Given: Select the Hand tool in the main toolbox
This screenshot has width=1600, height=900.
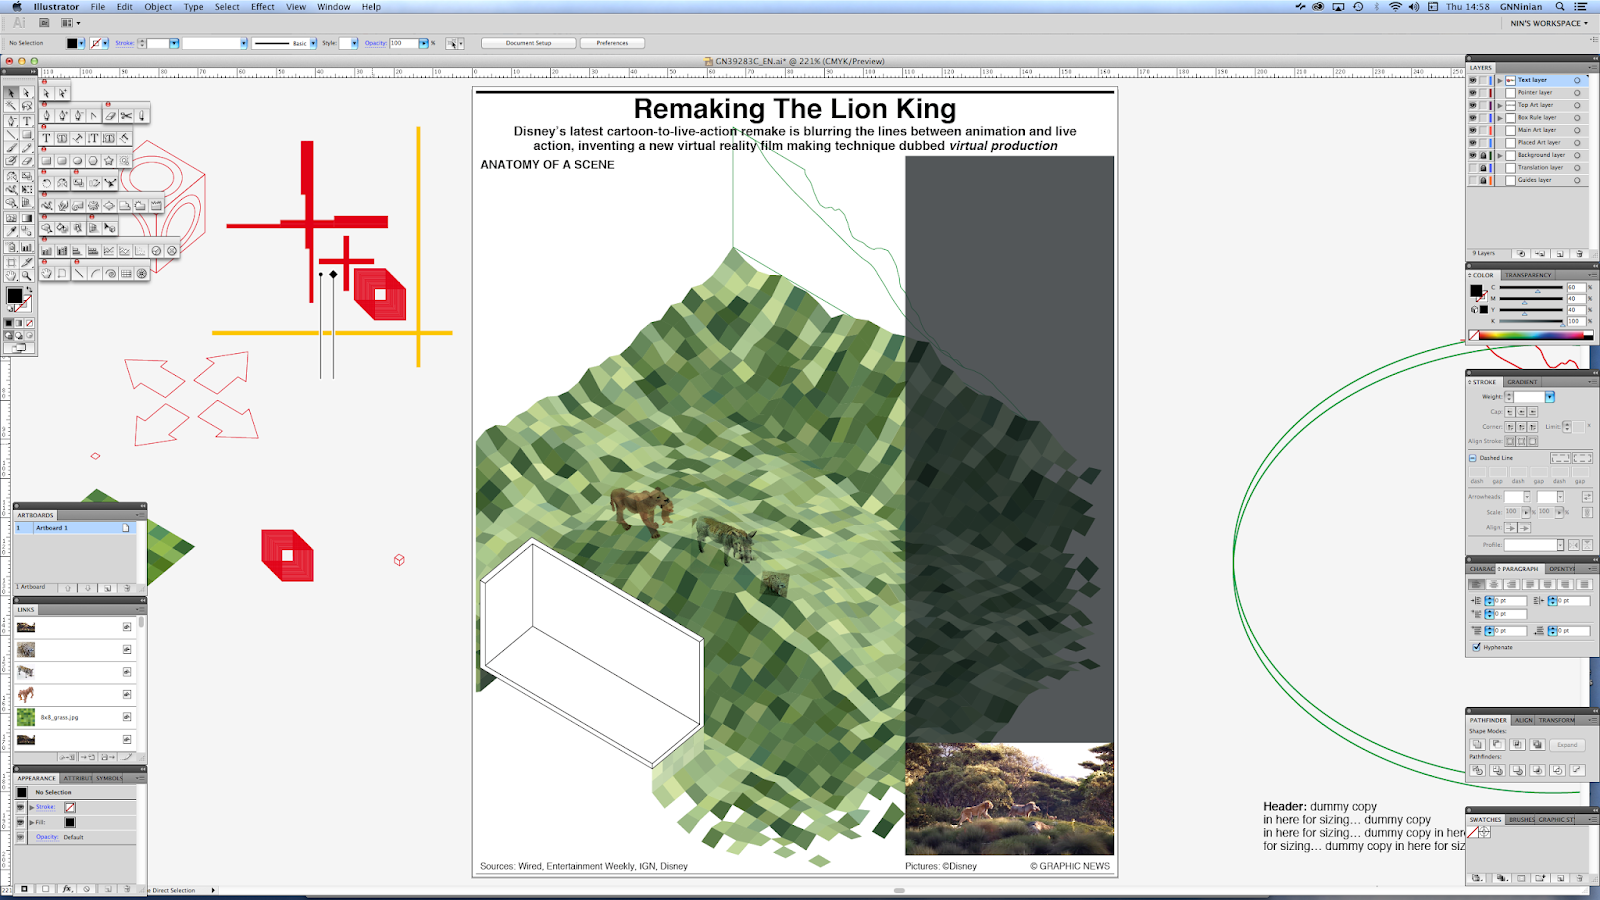Looking at the screenshot, I should tap(12, 275).
